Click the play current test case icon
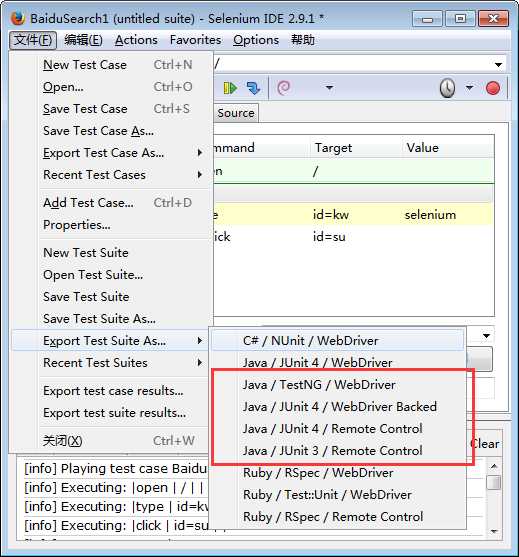Screen dimensions: 519x557 230,88
